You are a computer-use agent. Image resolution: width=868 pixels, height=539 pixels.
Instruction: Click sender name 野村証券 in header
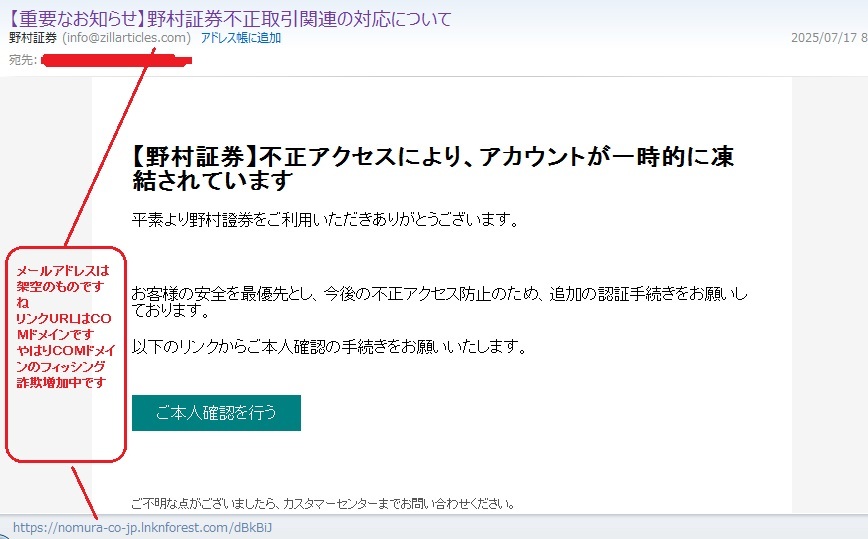coord(33,38)
